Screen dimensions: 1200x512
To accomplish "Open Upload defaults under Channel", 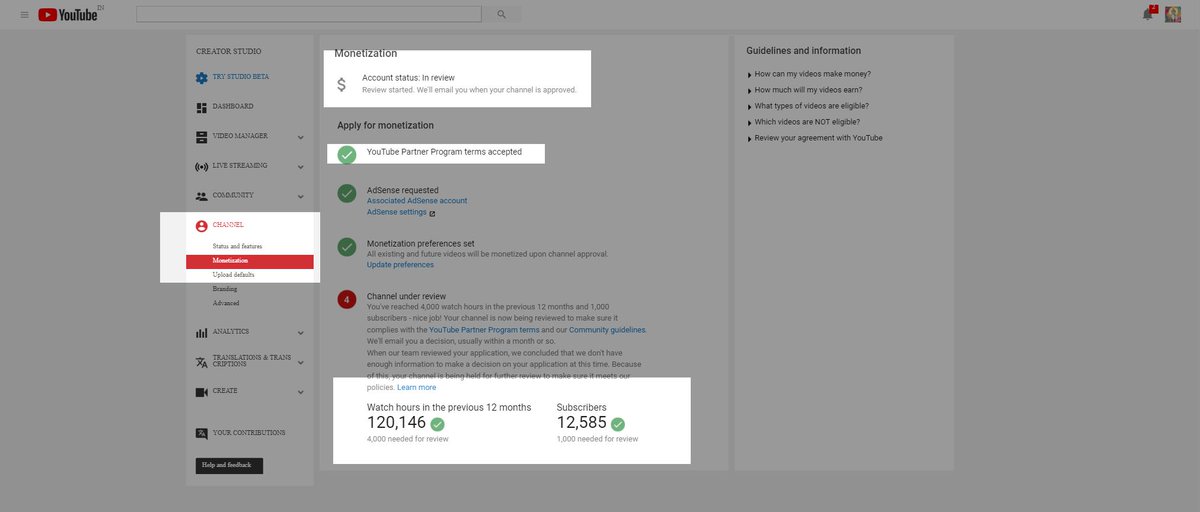I will [x=233, y=274].
